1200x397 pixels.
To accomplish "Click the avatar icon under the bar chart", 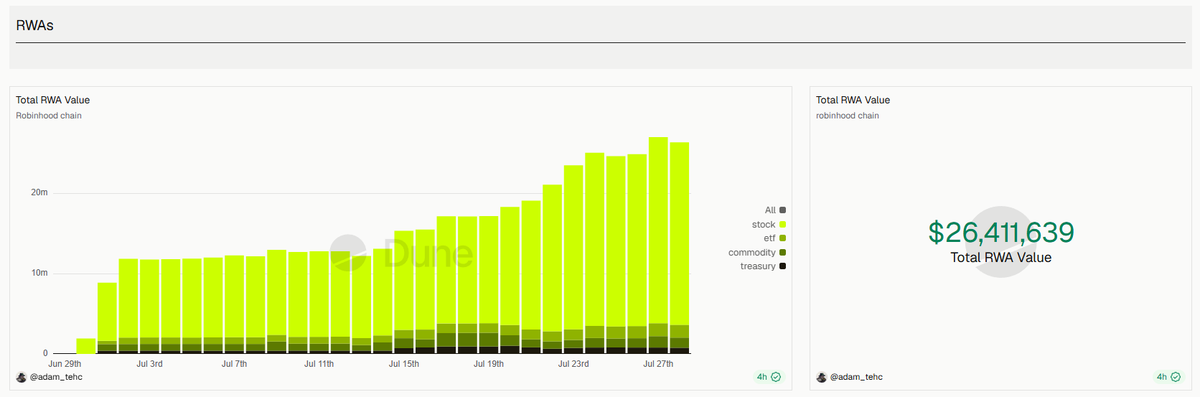I will pos(22,377).
